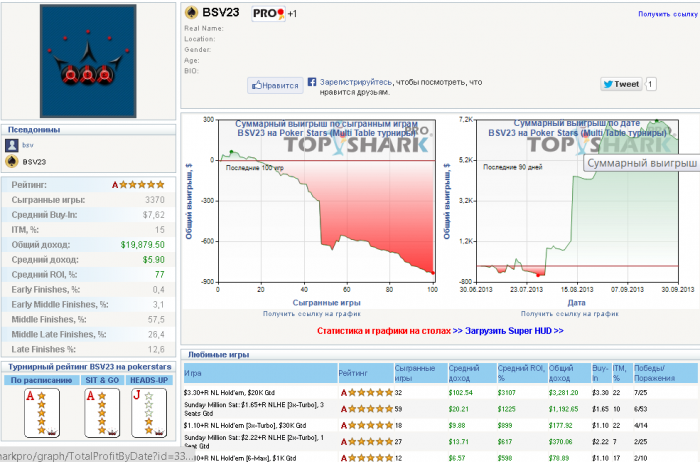The width and height of the screenshot is (700, 462).
Task: Click the user silhouette icon beside bsv
Action: [12, 145]
